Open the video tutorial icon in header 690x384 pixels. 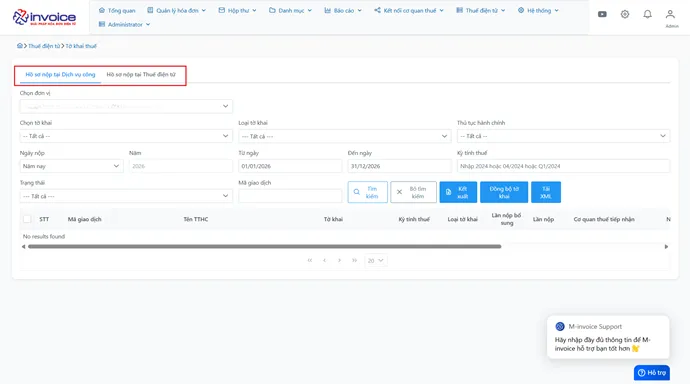pyautogui.click(x=602, y=15)
